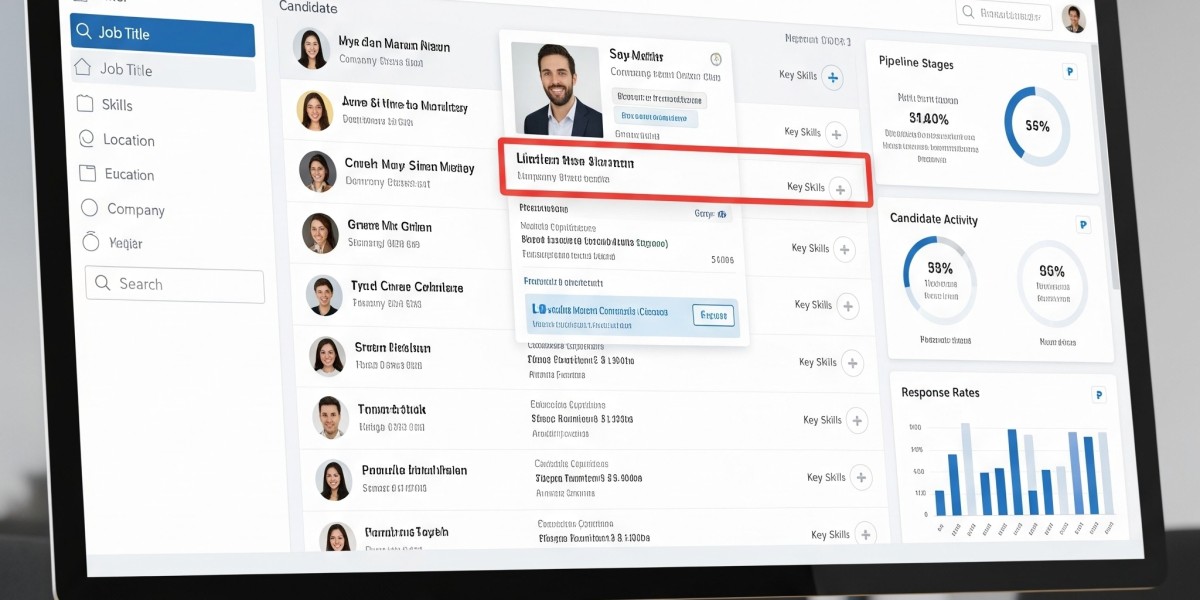Select the Yeajar radio option in sidebar
This screenshot has width=1200, height=600.
point(91,242)
